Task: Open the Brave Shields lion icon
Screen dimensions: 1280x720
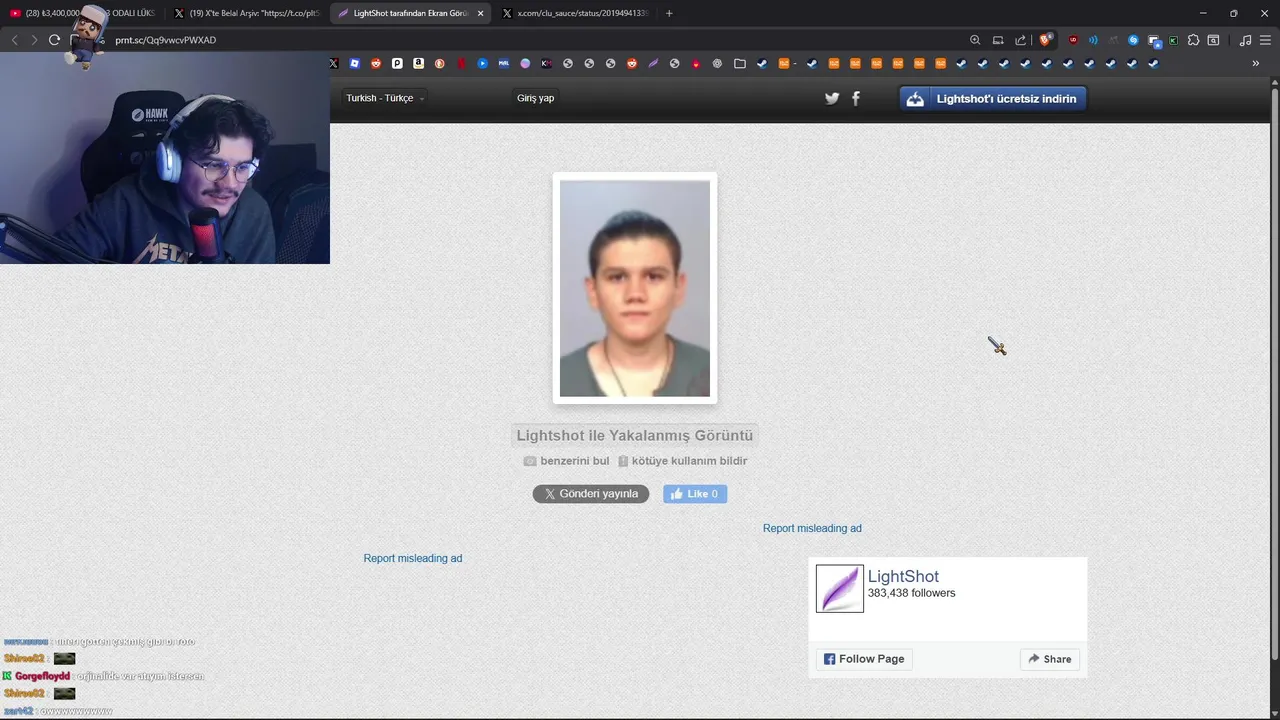Action: 1045,40
